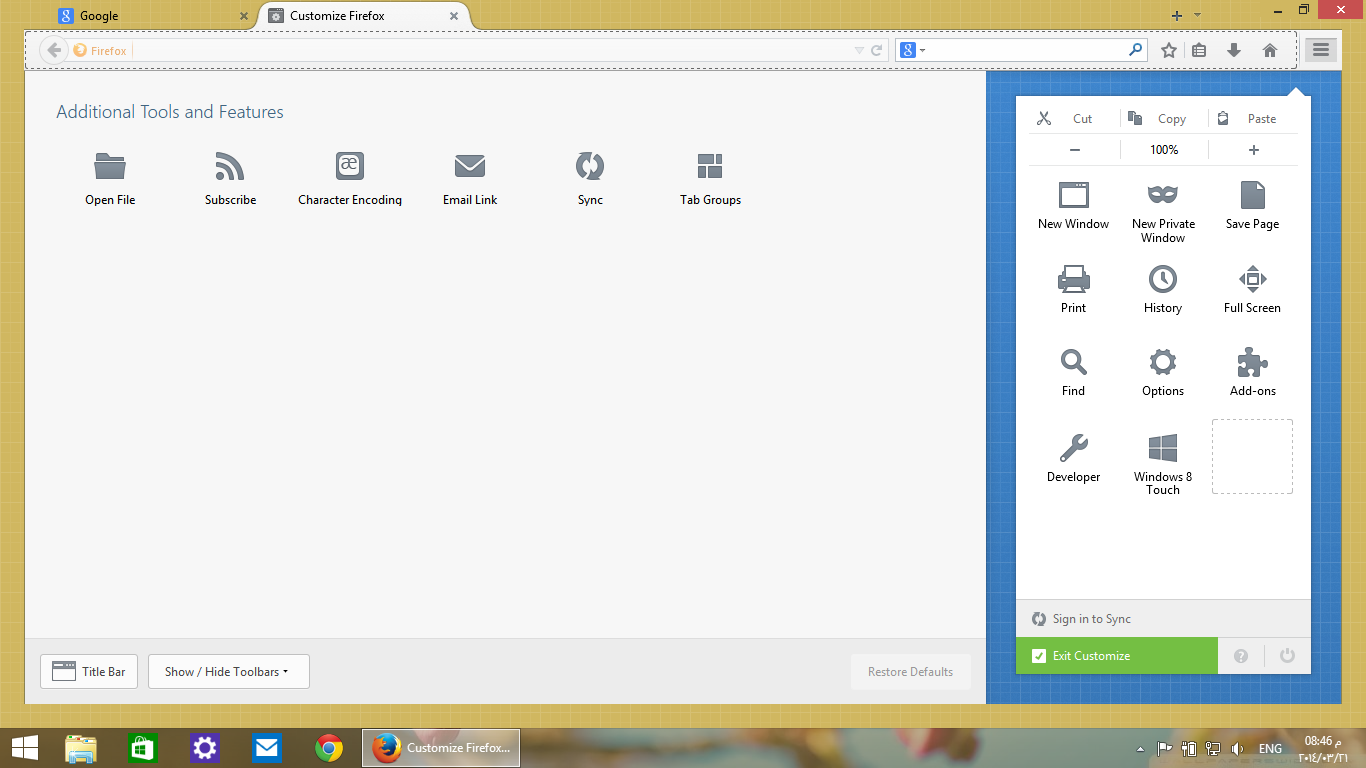This screenshot has width=1366, height=768.
Task: Open the bookmarks list icon
Action: (1199, 50)
